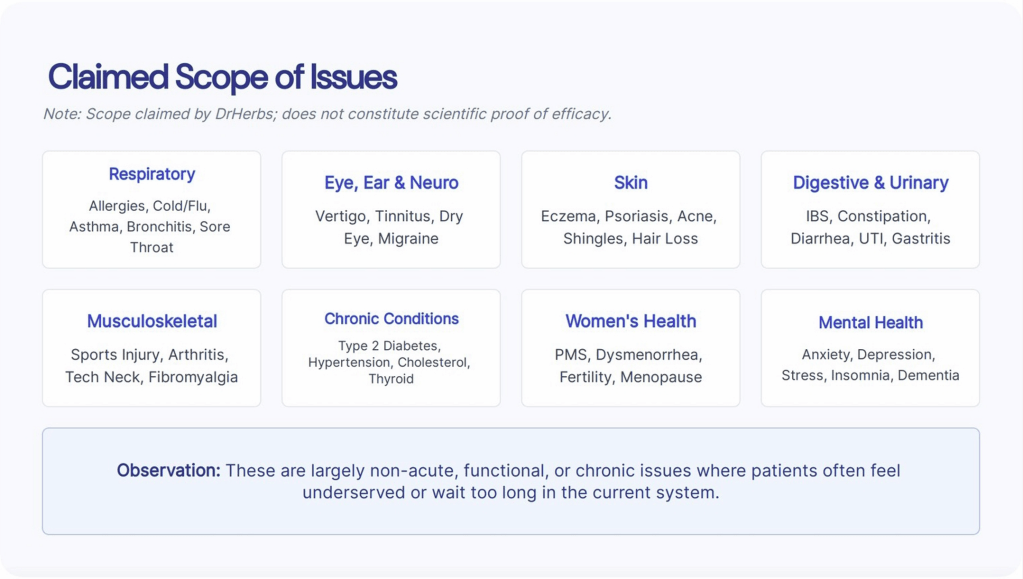1023x579 pixels.
Task: Select the "Allergies, Cold/Flu, Asthma" condition list
Action: click(151, 226)
